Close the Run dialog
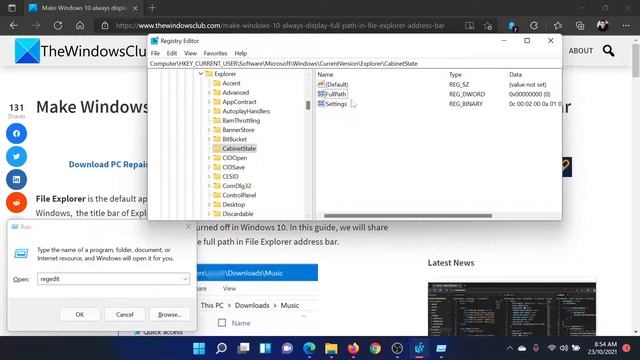This screenshot has width=640, height=360. point(188,227)
